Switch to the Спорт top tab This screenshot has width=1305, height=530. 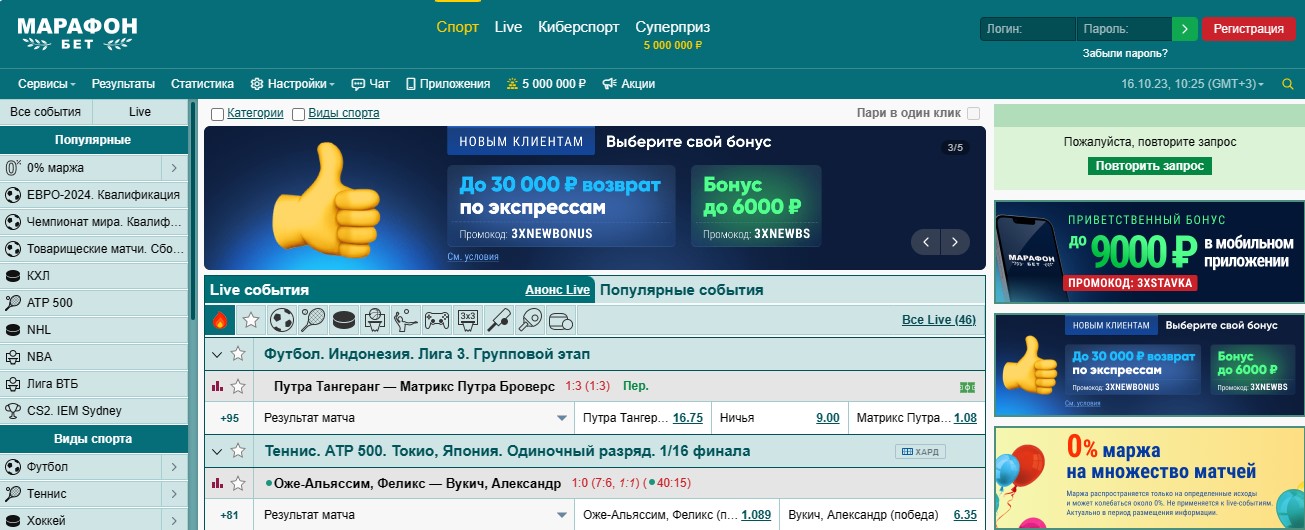click(458, 27)
